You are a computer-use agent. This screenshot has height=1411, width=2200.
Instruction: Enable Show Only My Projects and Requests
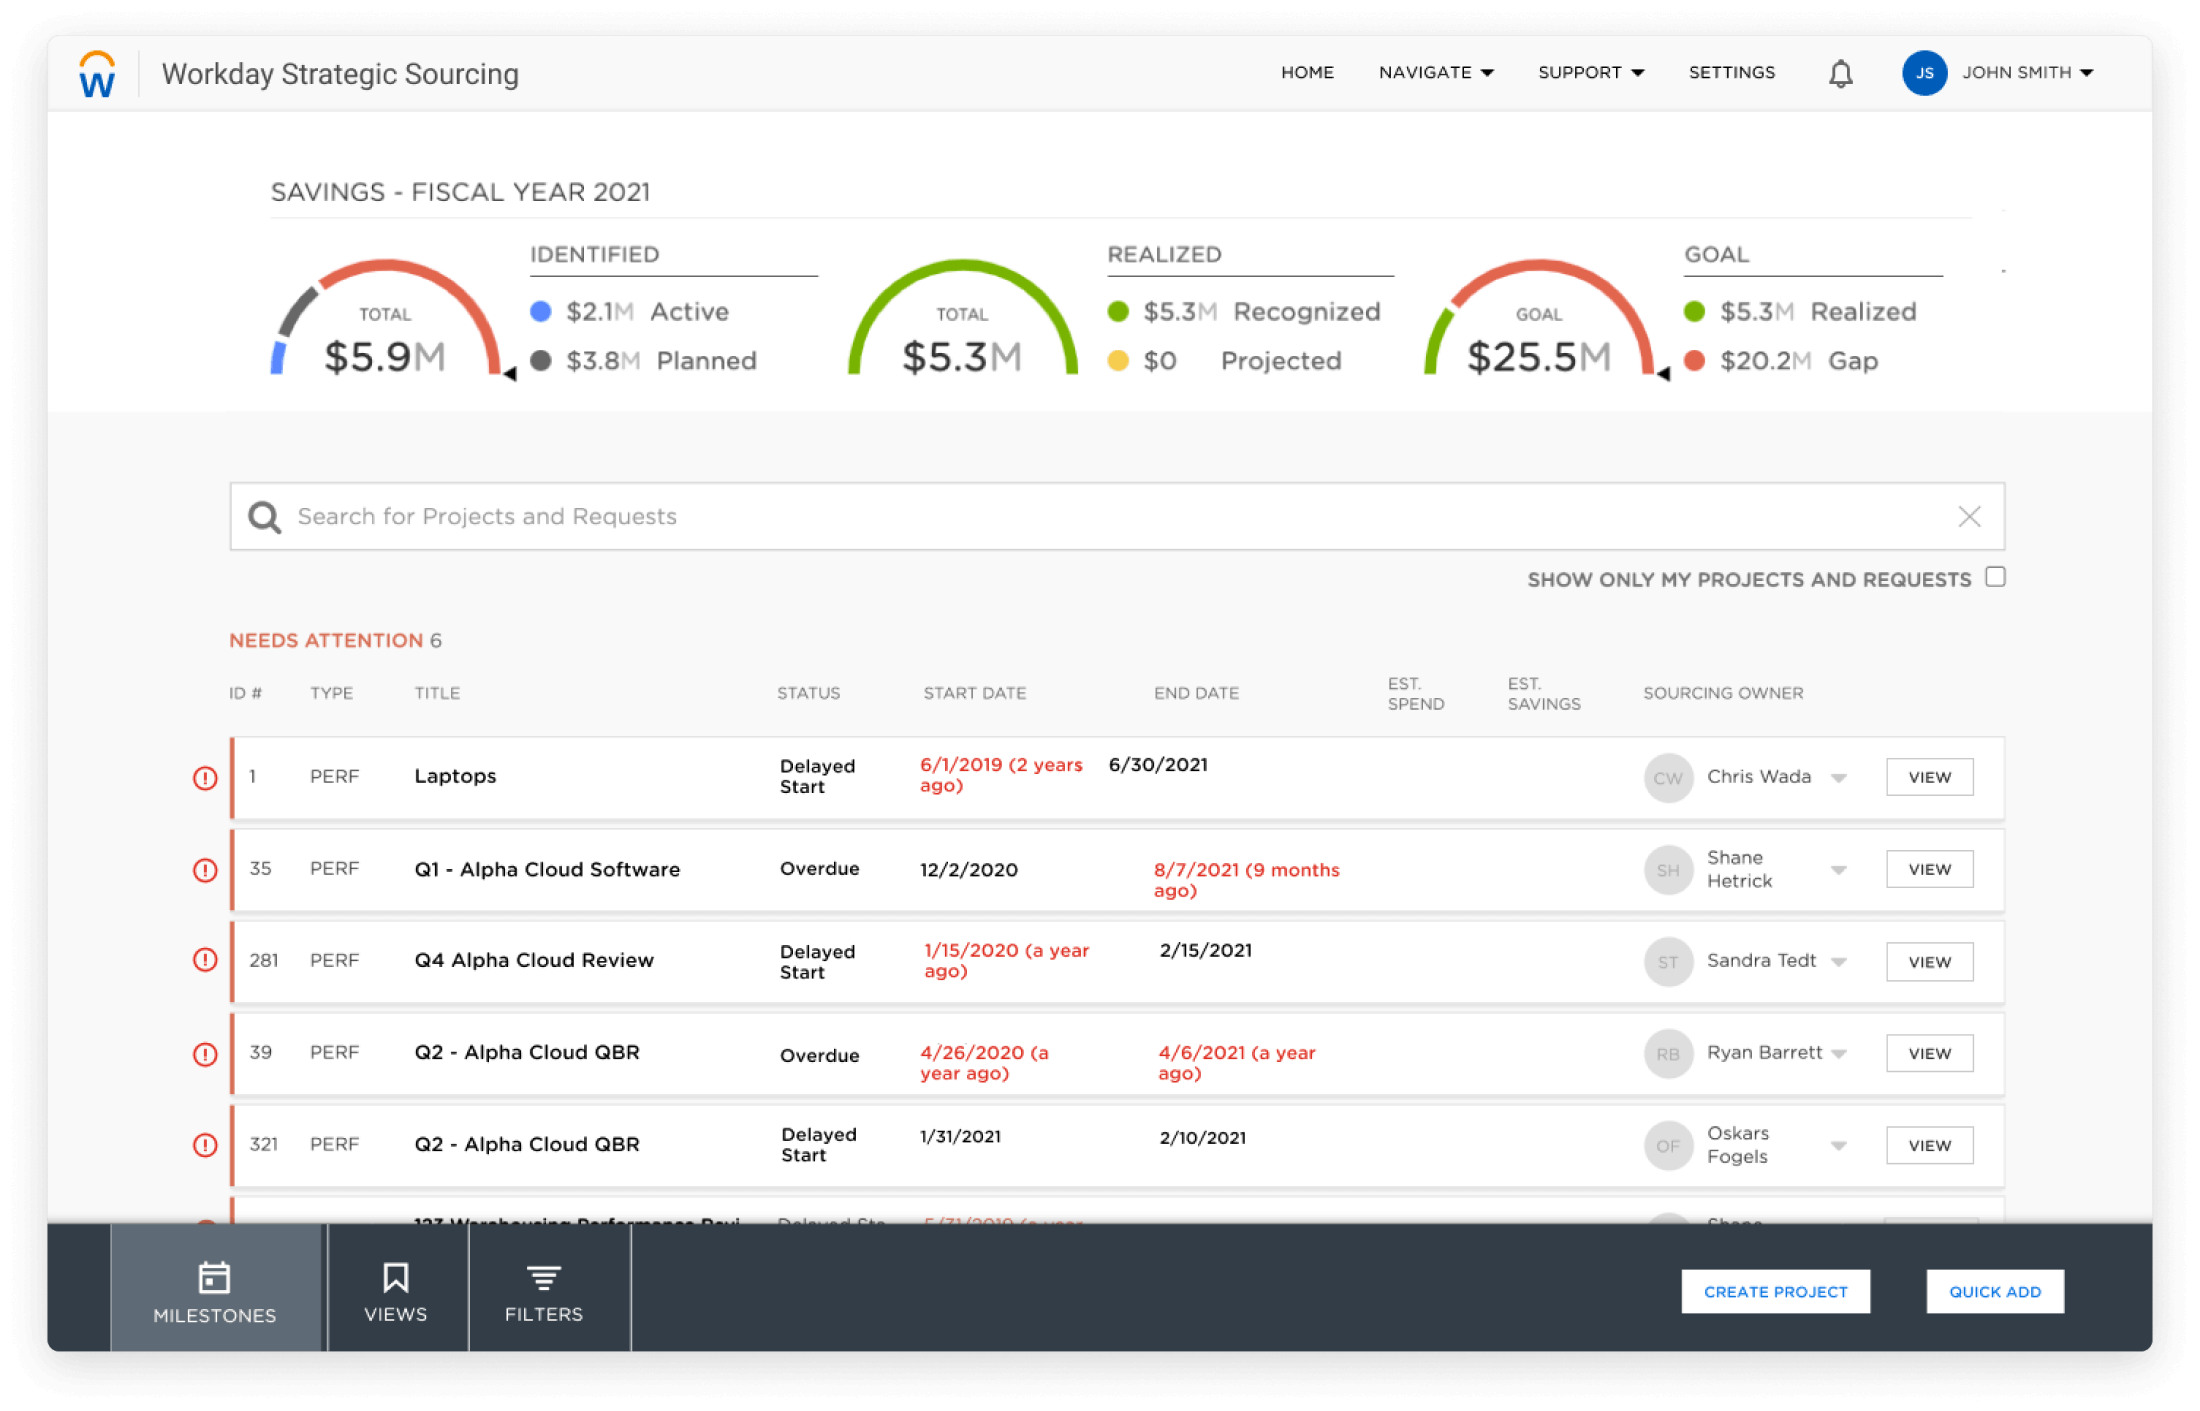pos(1996,577)
